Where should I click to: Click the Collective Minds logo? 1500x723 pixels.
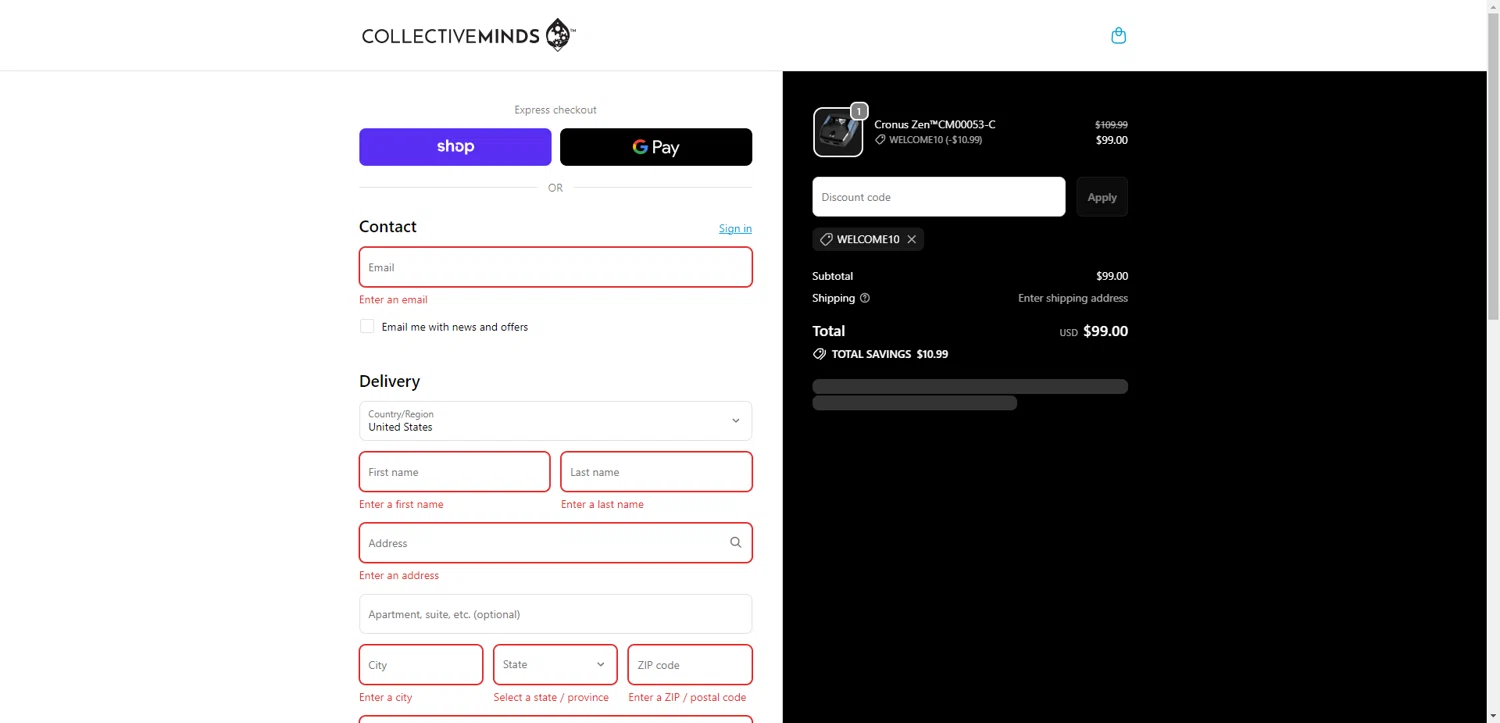pos(468,36)
